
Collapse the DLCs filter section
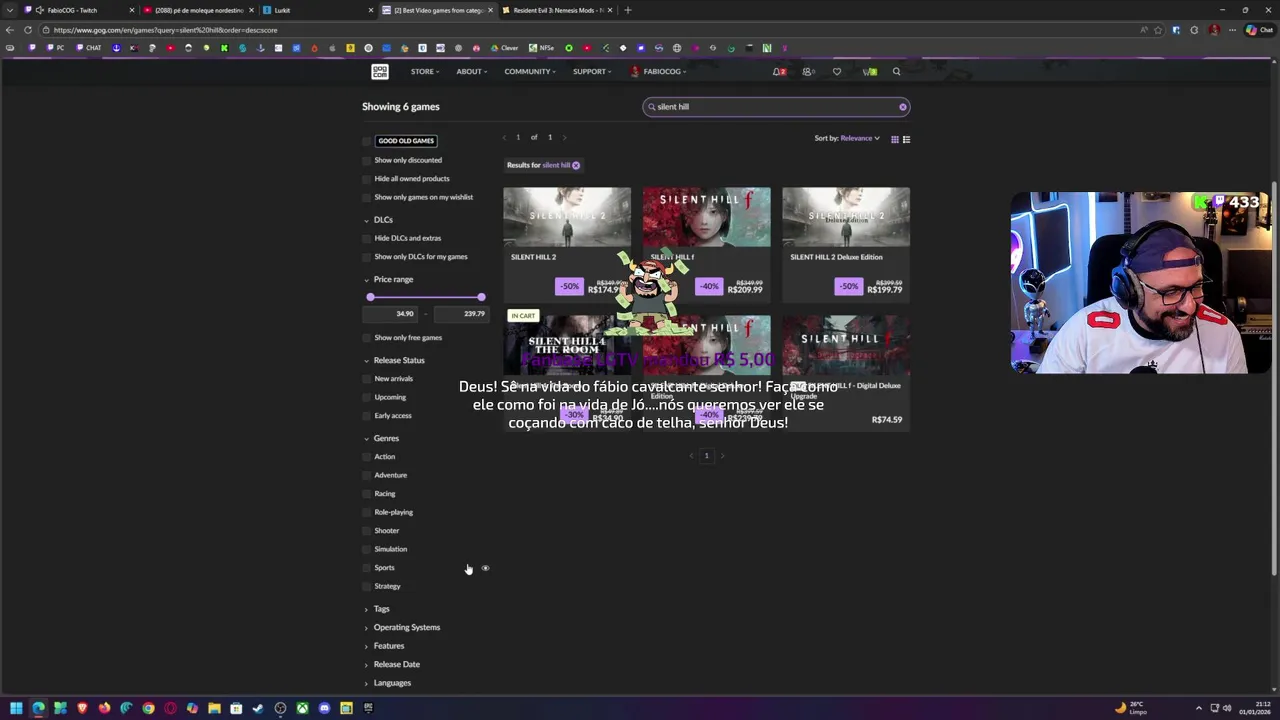[x=378, y=220]
